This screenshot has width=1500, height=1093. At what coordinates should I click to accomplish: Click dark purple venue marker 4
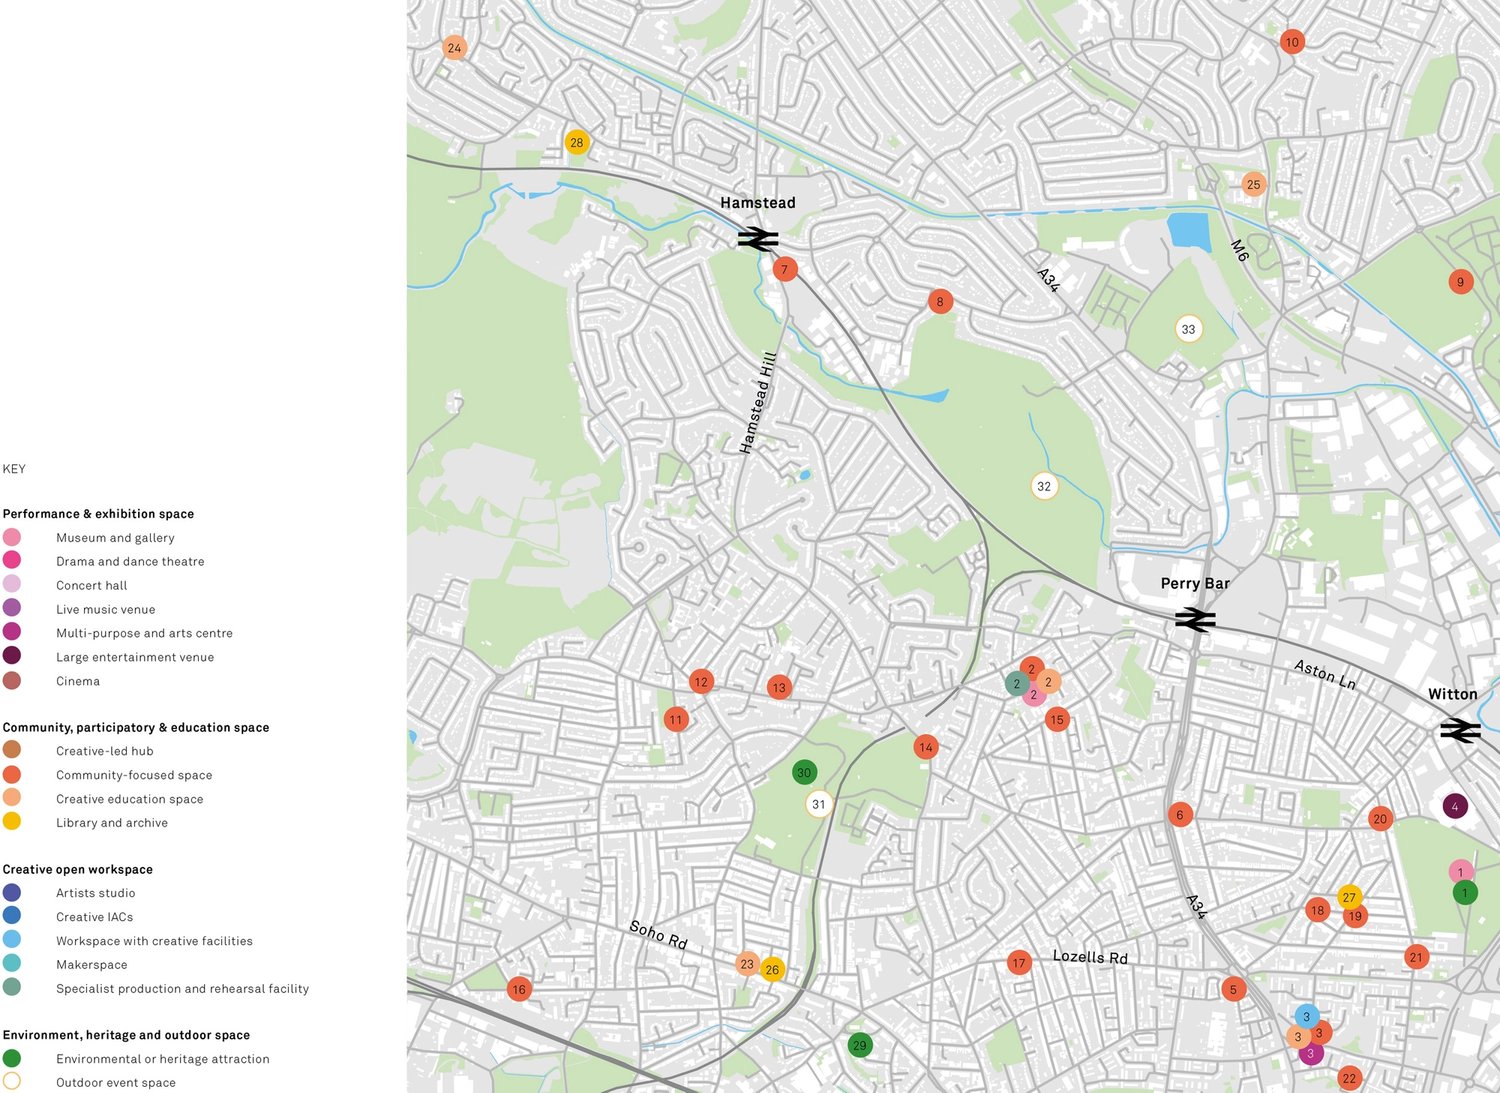[1455, 806]
